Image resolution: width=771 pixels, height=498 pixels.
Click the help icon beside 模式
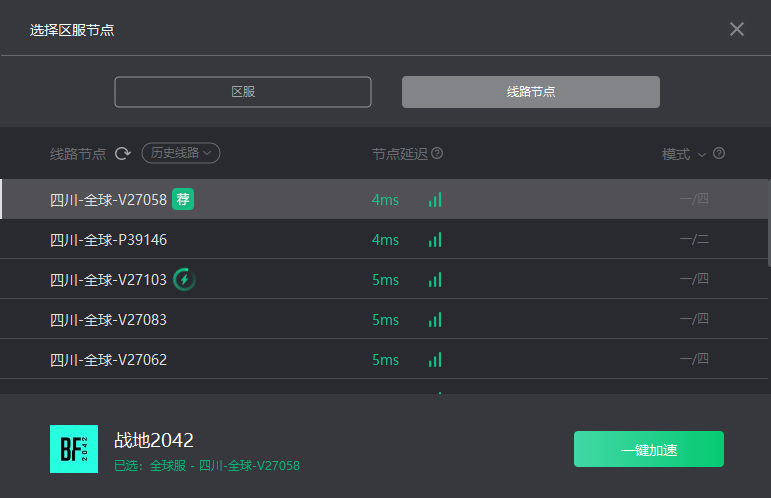[718, 153]
